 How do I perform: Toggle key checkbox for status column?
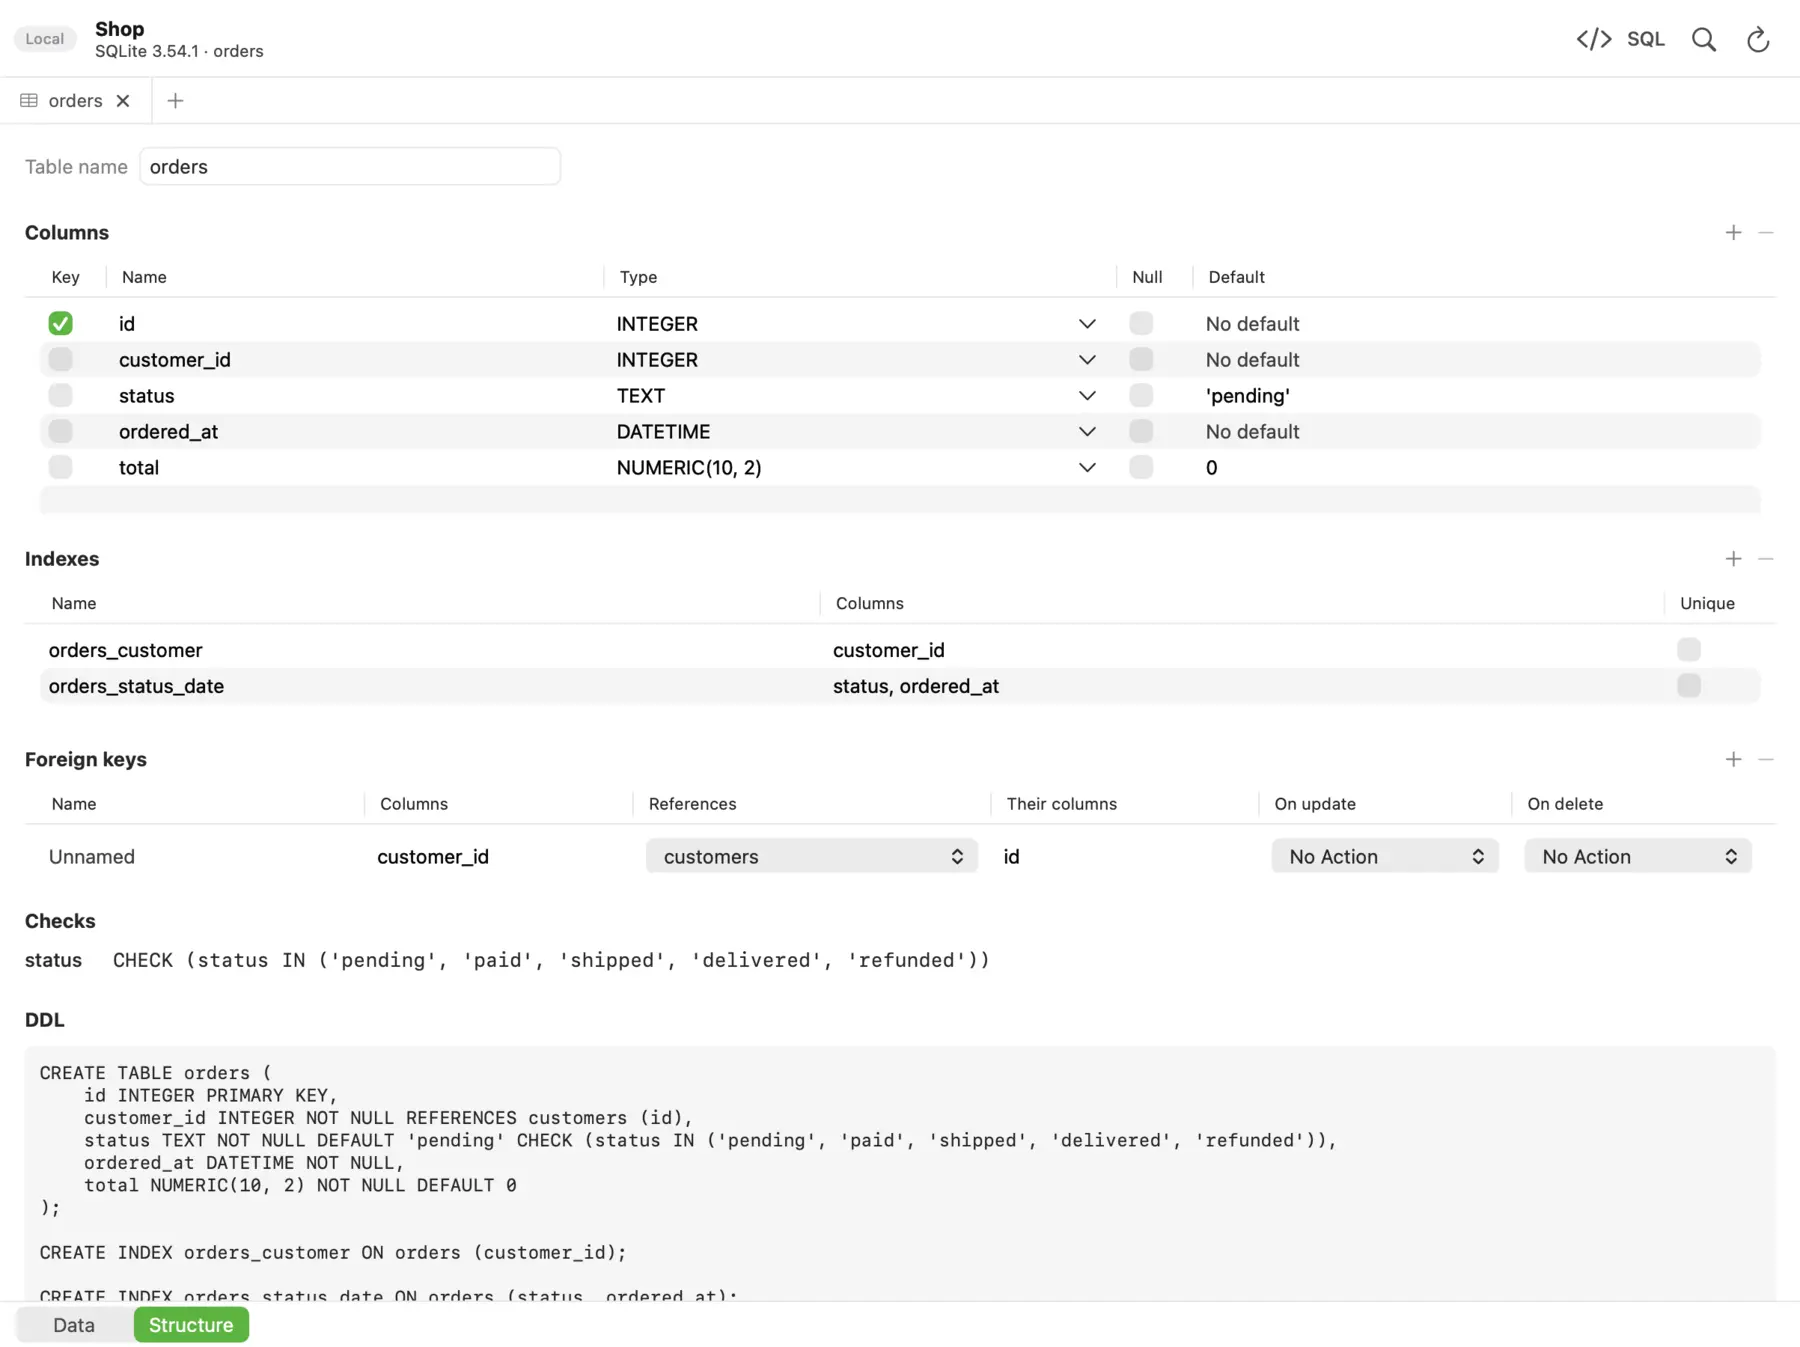[x=60, y=395]
